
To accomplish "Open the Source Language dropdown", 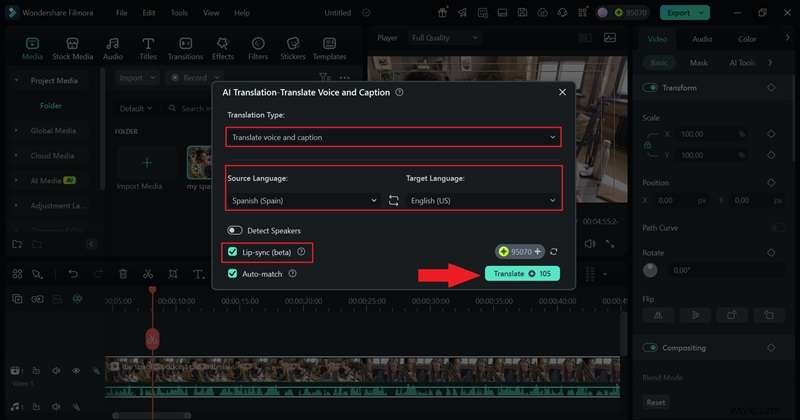I will tap(301, 200).
